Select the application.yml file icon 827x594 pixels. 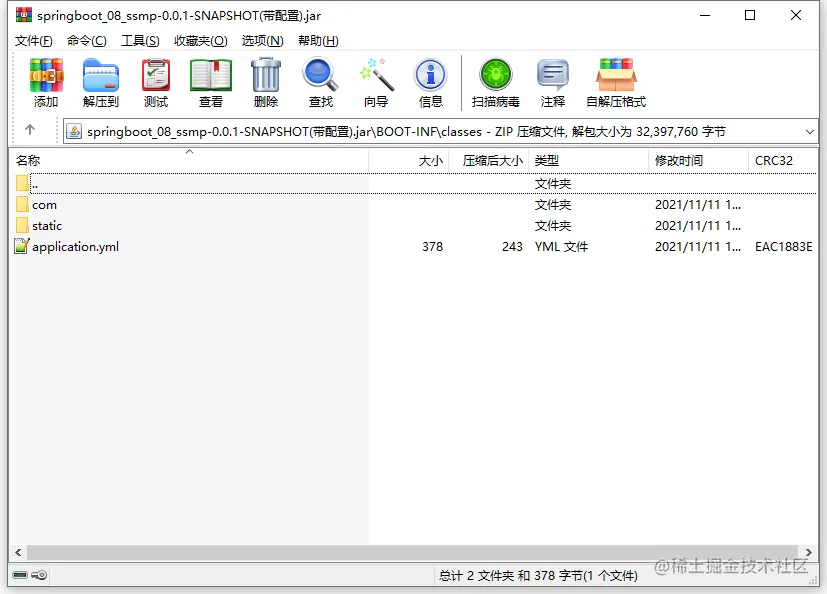[x=22, y=246]
